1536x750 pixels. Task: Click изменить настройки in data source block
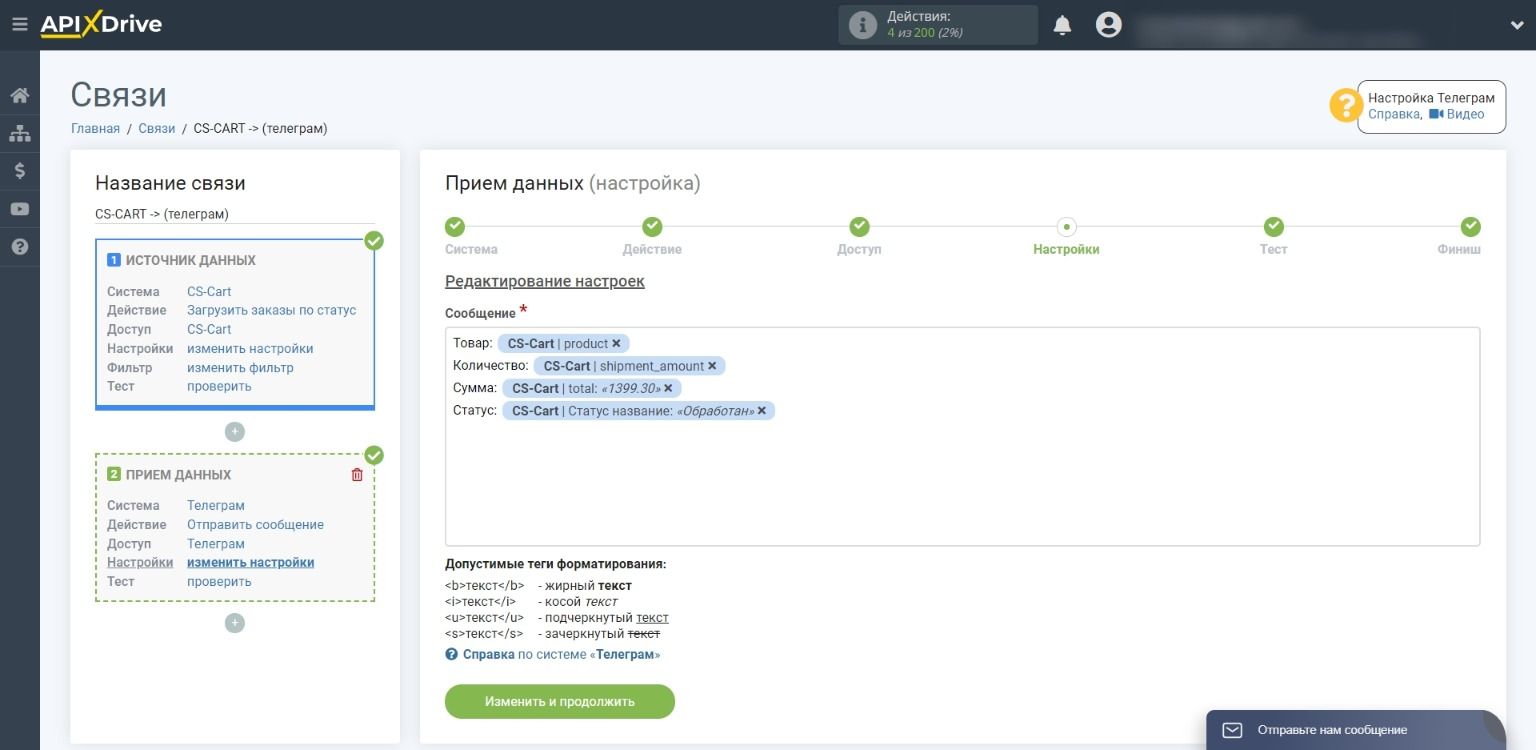(x=250, y=349)
